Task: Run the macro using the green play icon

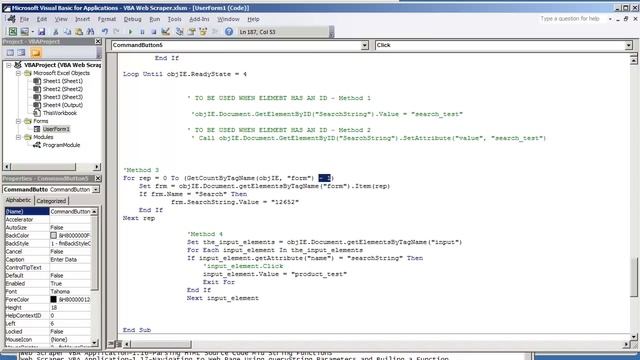Action: click(131, 31)
